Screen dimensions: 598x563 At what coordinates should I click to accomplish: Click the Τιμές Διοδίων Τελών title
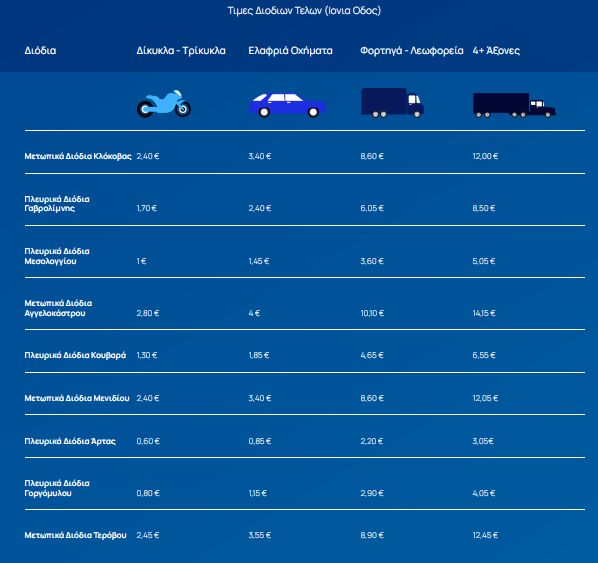pos(304,10)
